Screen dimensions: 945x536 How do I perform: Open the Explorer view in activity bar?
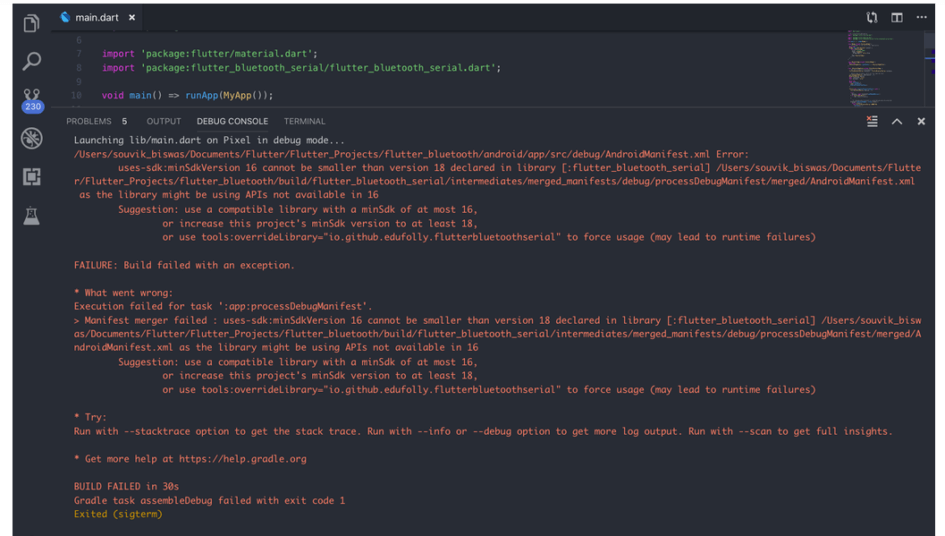[x=31, y=23]
